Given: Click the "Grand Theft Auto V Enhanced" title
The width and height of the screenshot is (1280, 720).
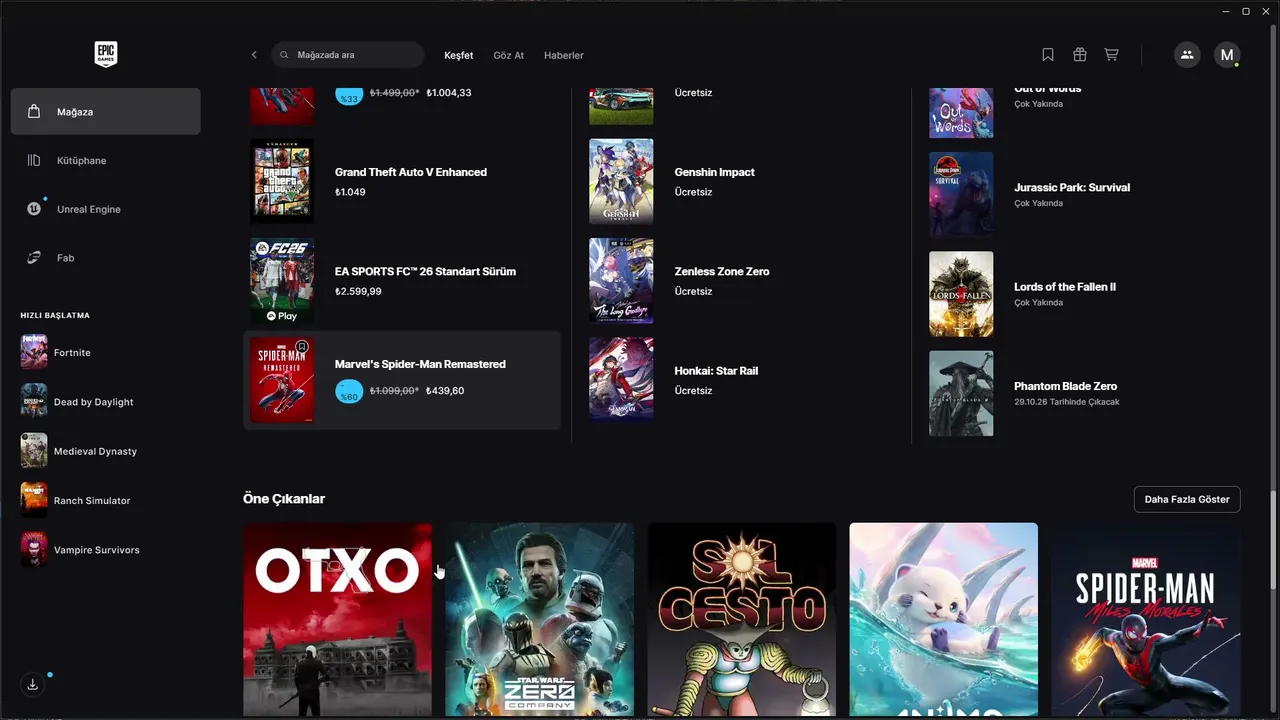Looking at the screenshot, I should pyautogui.click(x=411, y=172).
